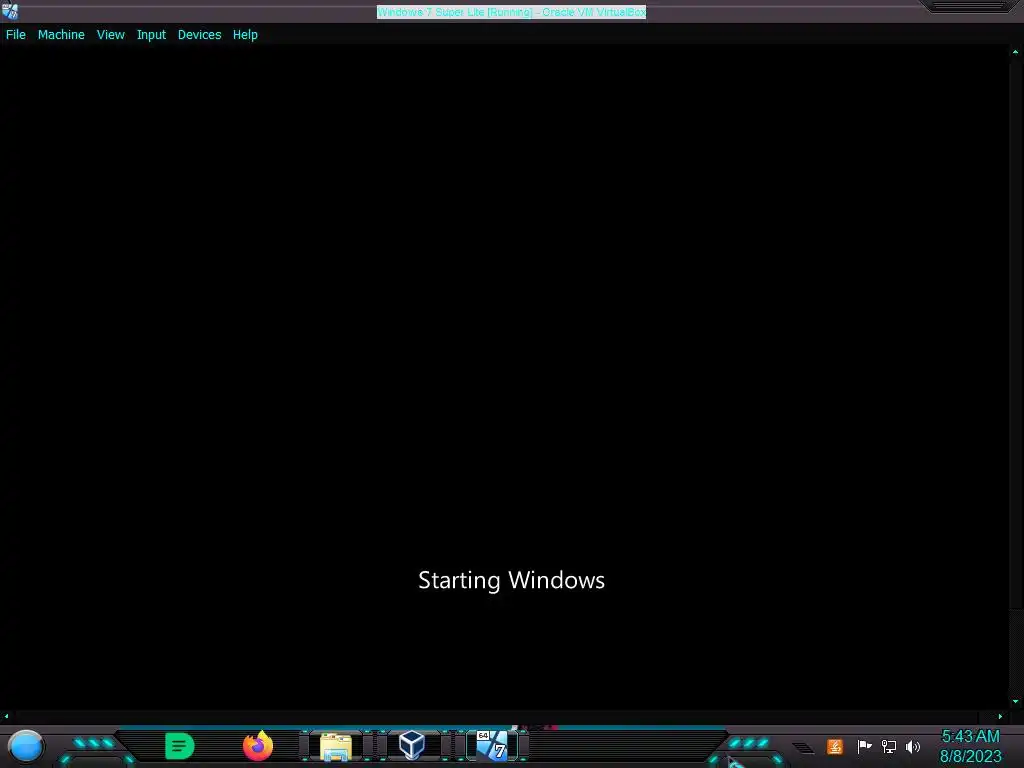Open the Machine menu

pos(61,35)
